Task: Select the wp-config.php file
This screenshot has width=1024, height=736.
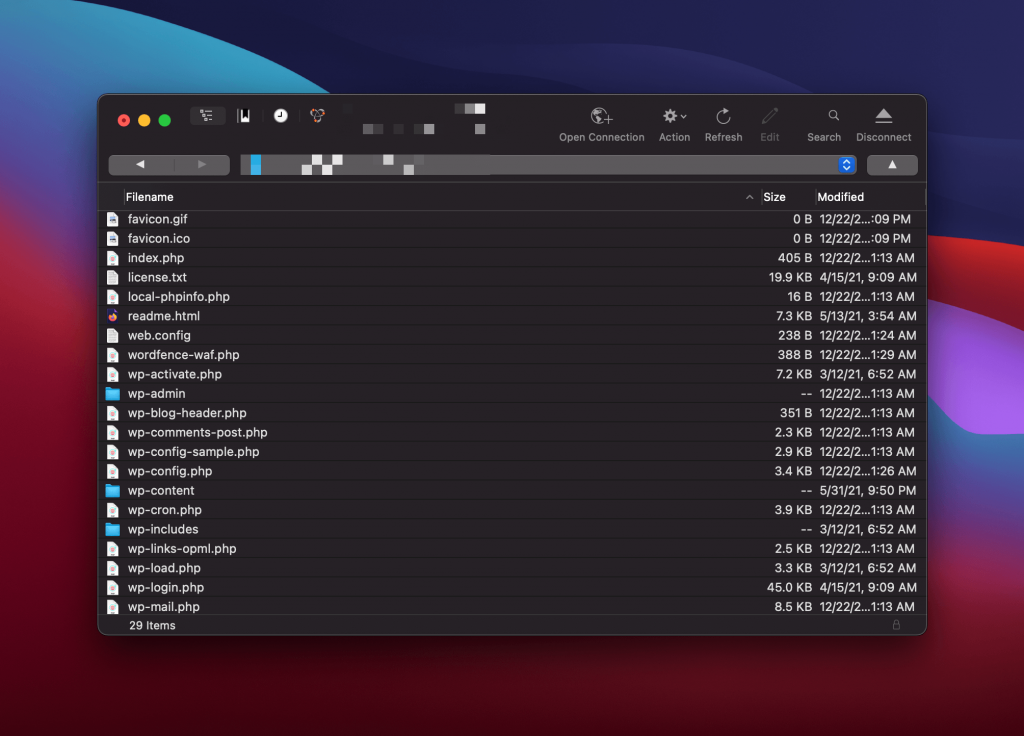Action: tap(170, 471)
